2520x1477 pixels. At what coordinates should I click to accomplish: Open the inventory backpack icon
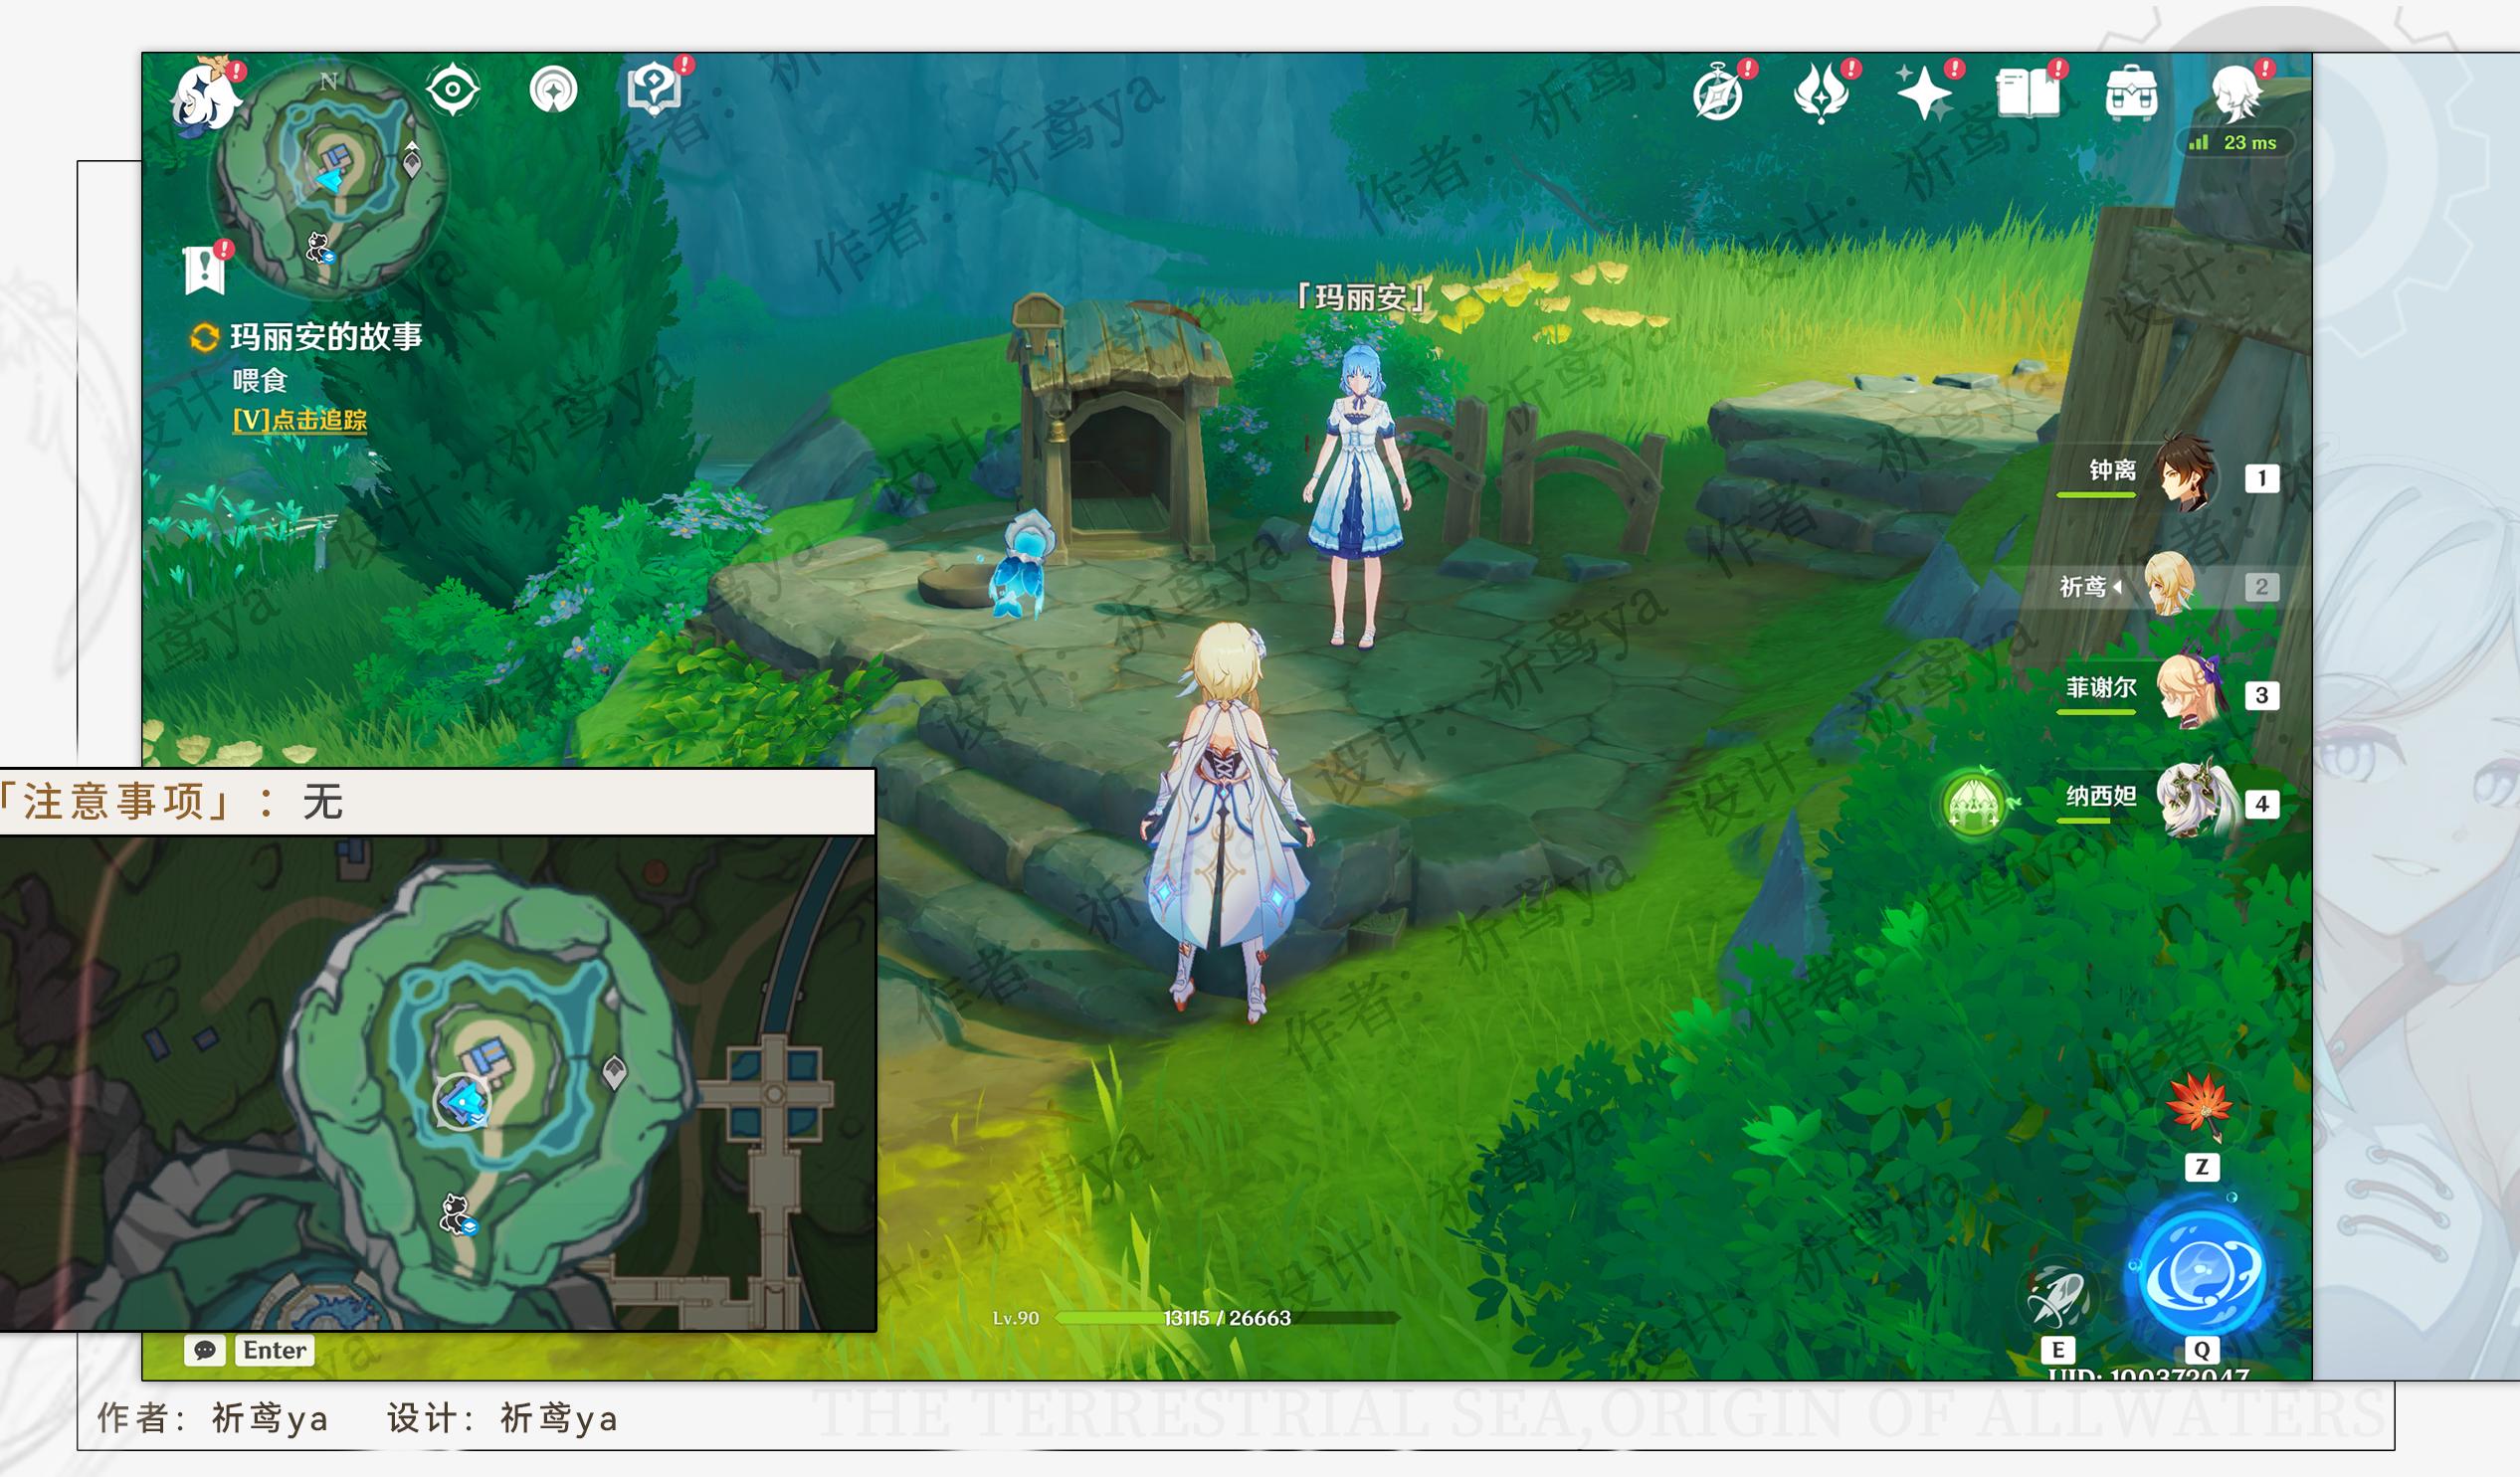(x=2131, y=95)
